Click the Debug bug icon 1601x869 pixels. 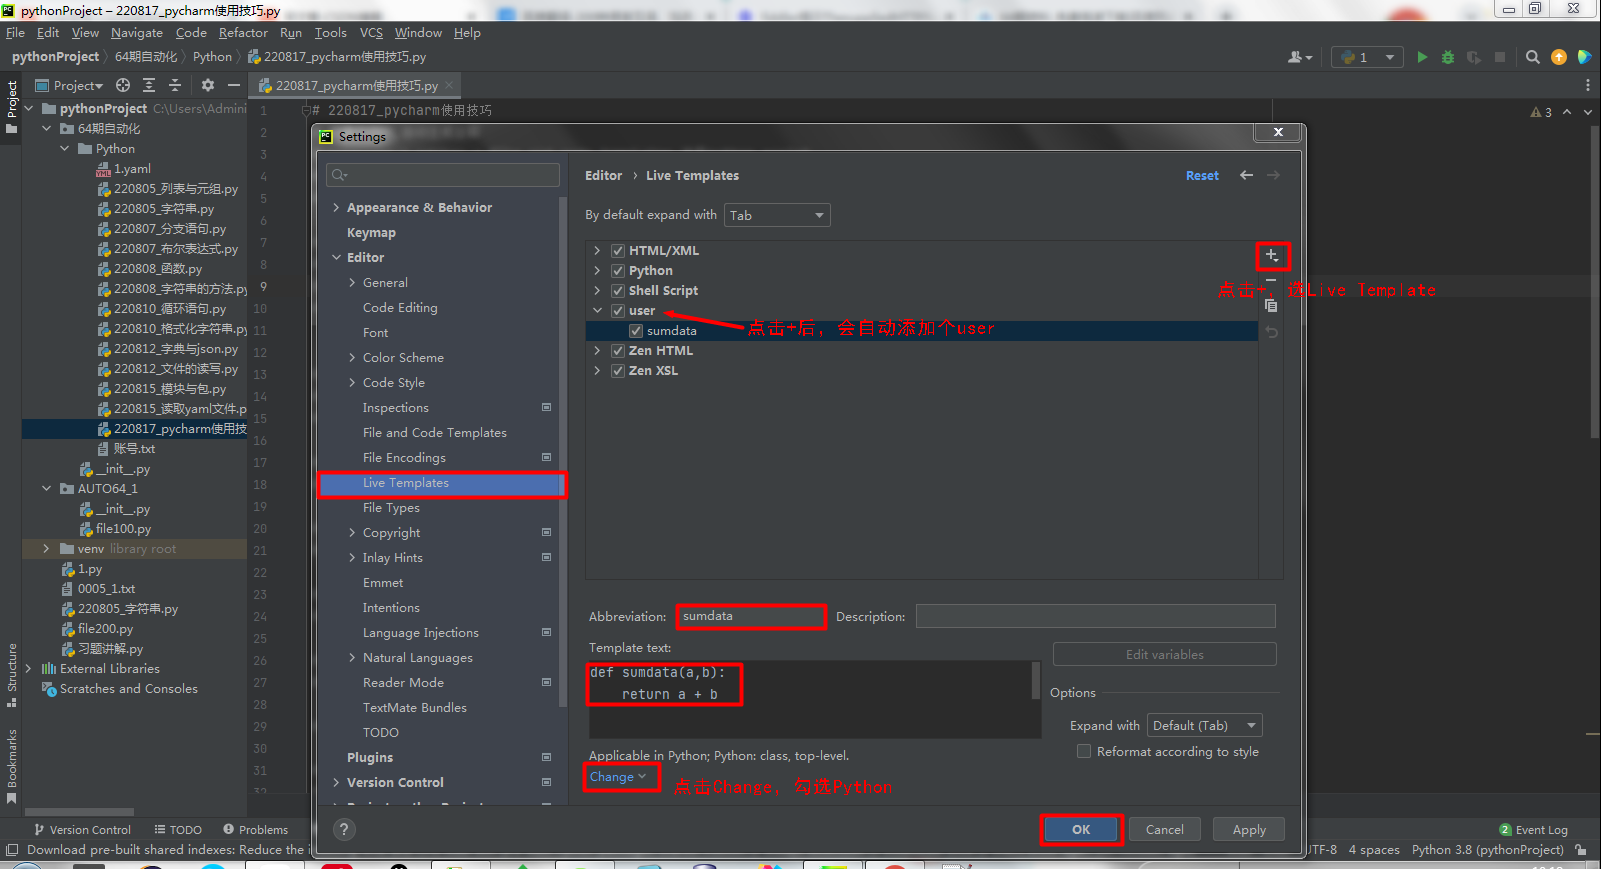(1448, 57)
